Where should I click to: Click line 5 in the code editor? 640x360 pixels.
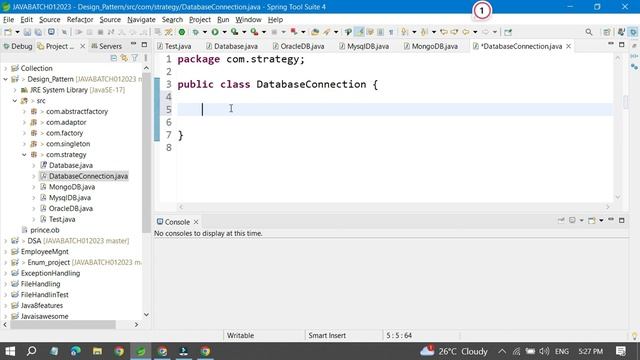tap(394, 109)
